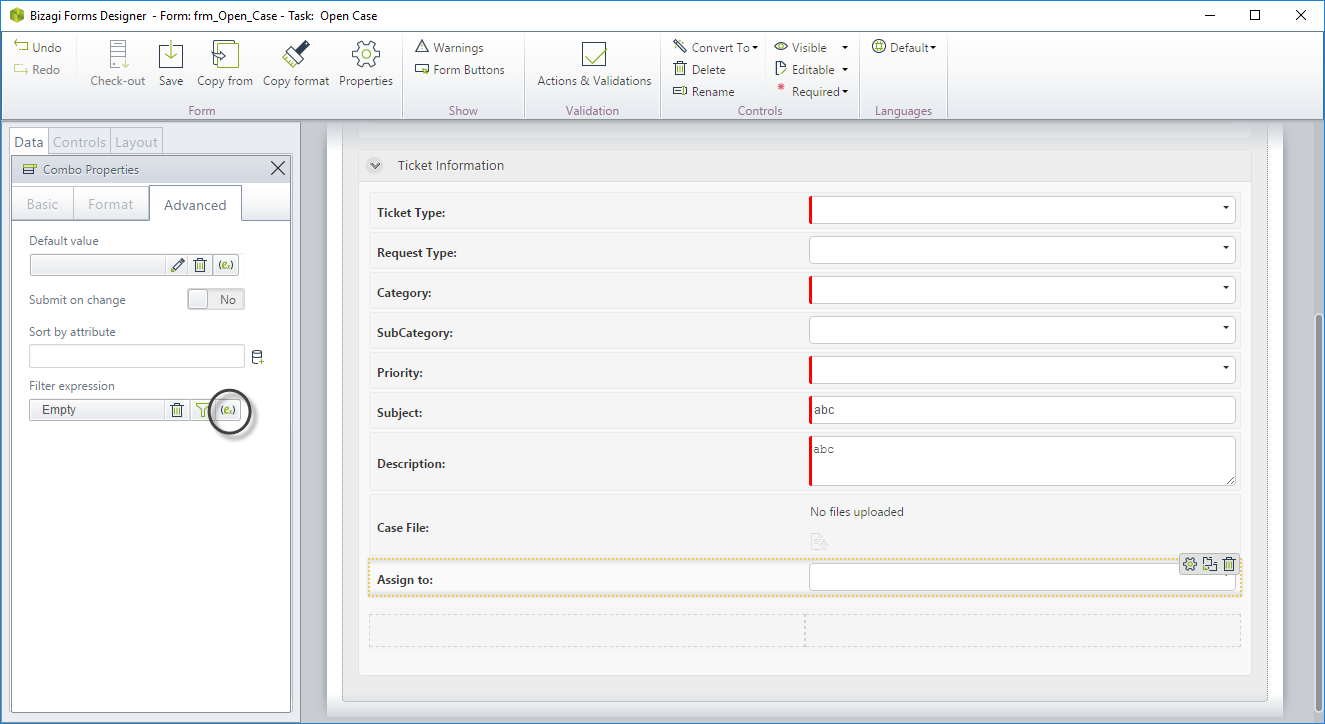Viewport: 1325px width, 724px height.
Task: Click the Description text area
Action: pos(1022,461)
